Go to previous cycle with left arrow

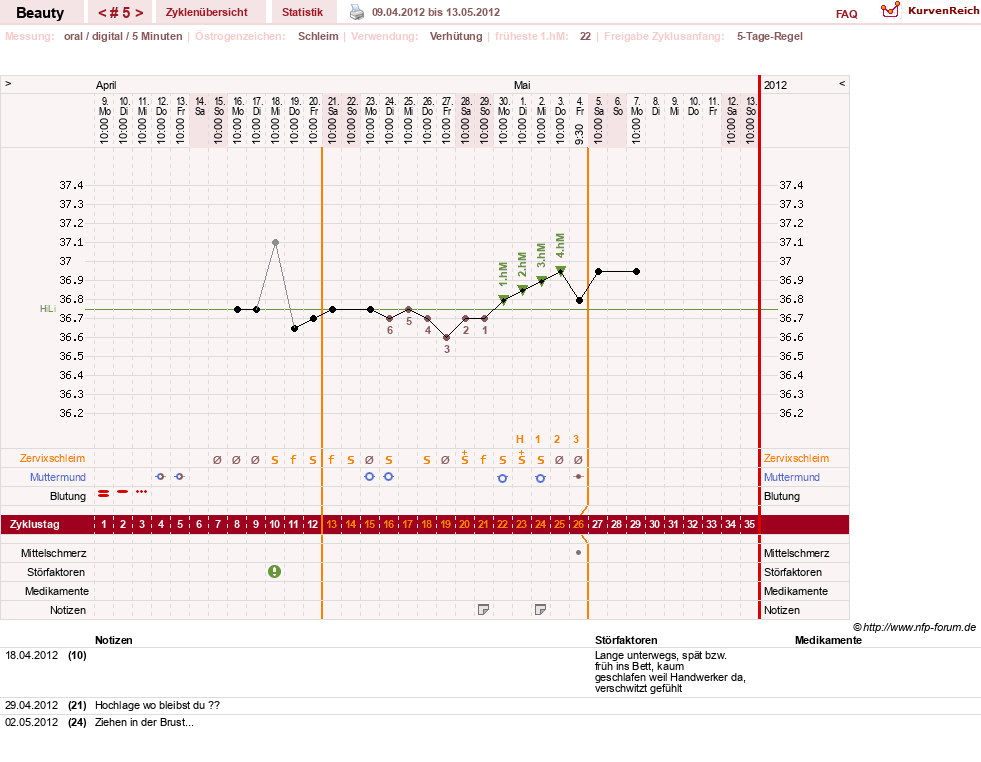[x=101, y=13]
